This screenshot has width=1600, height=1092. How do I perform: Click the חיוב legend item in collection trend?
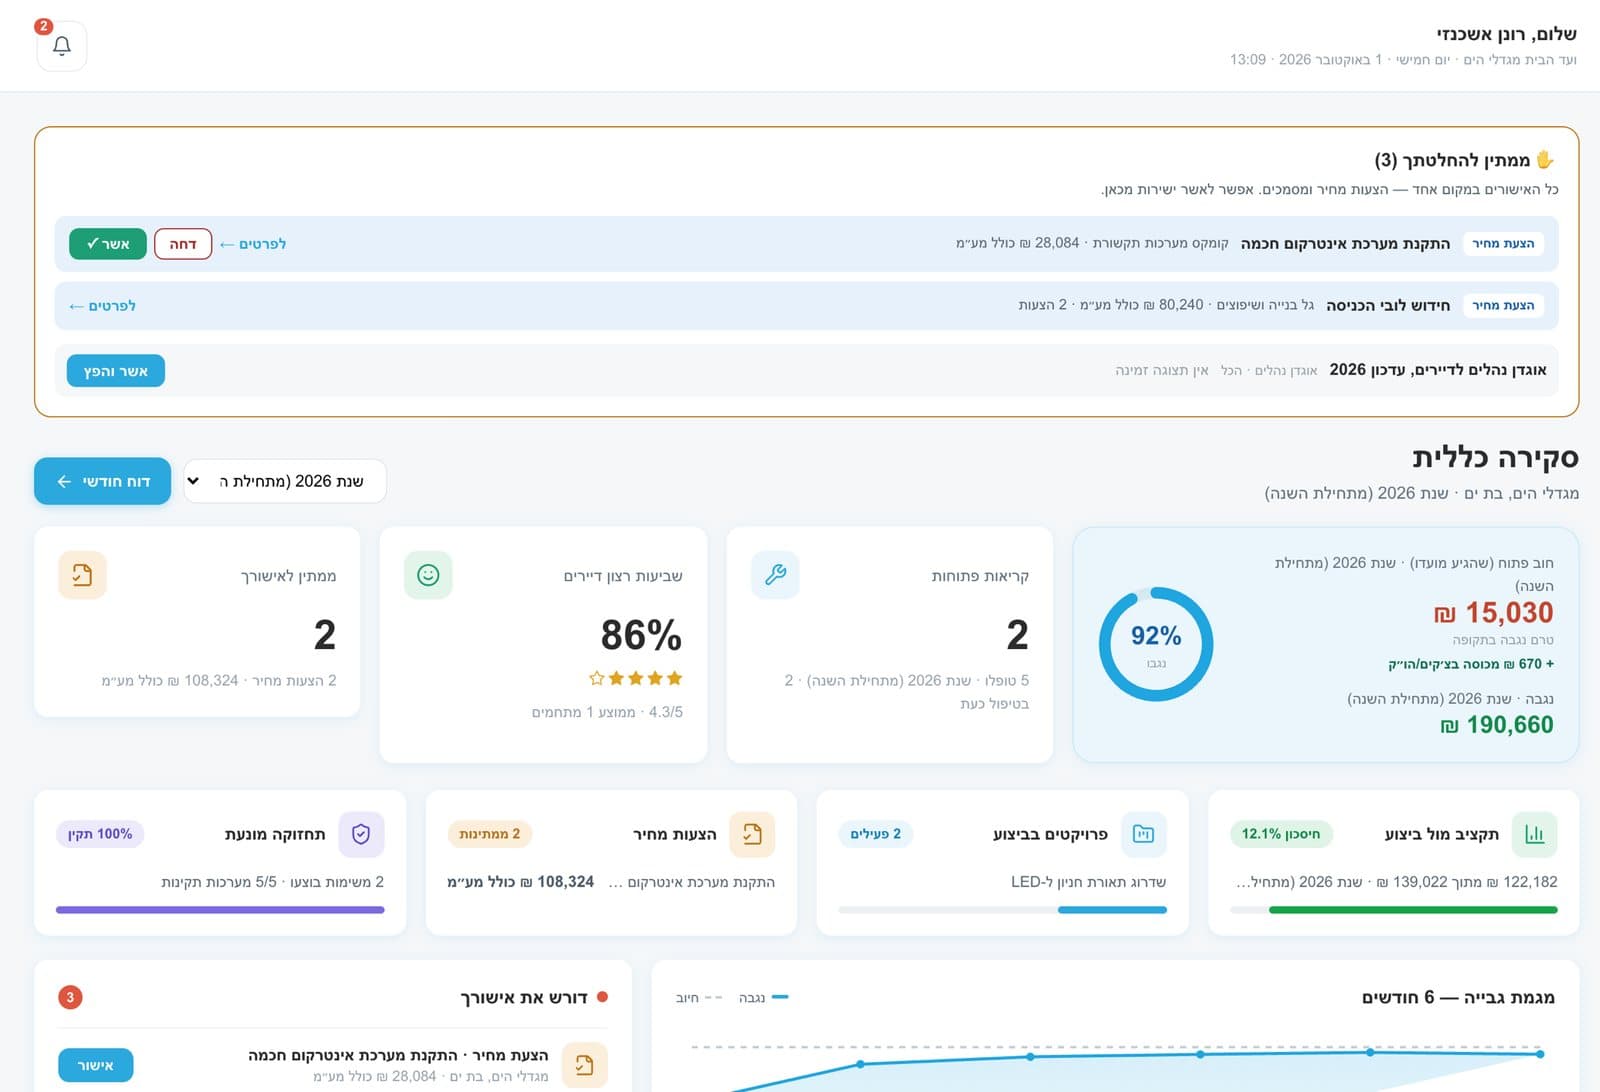click(699, 998)
